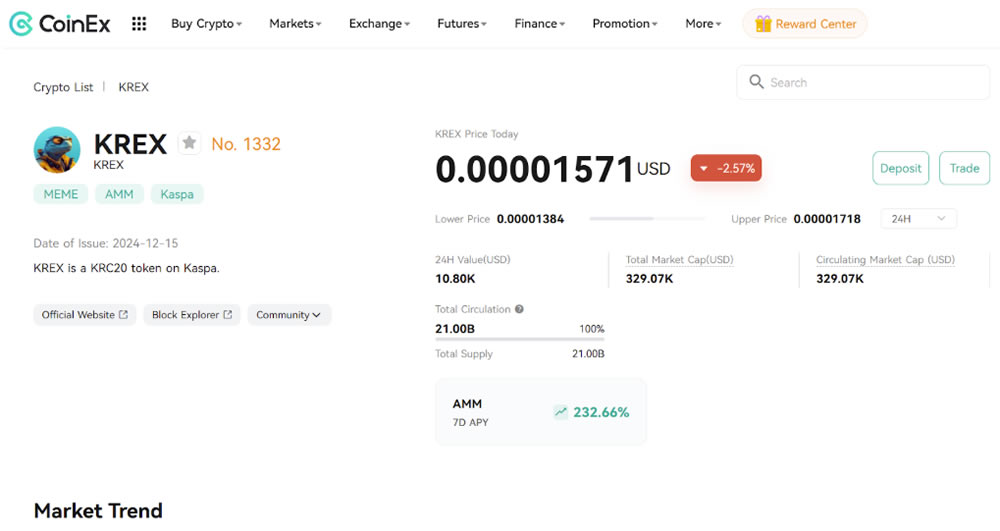Expand the Buy Crypto menu
The image size is (1000, 531).
tap(206, 24)
